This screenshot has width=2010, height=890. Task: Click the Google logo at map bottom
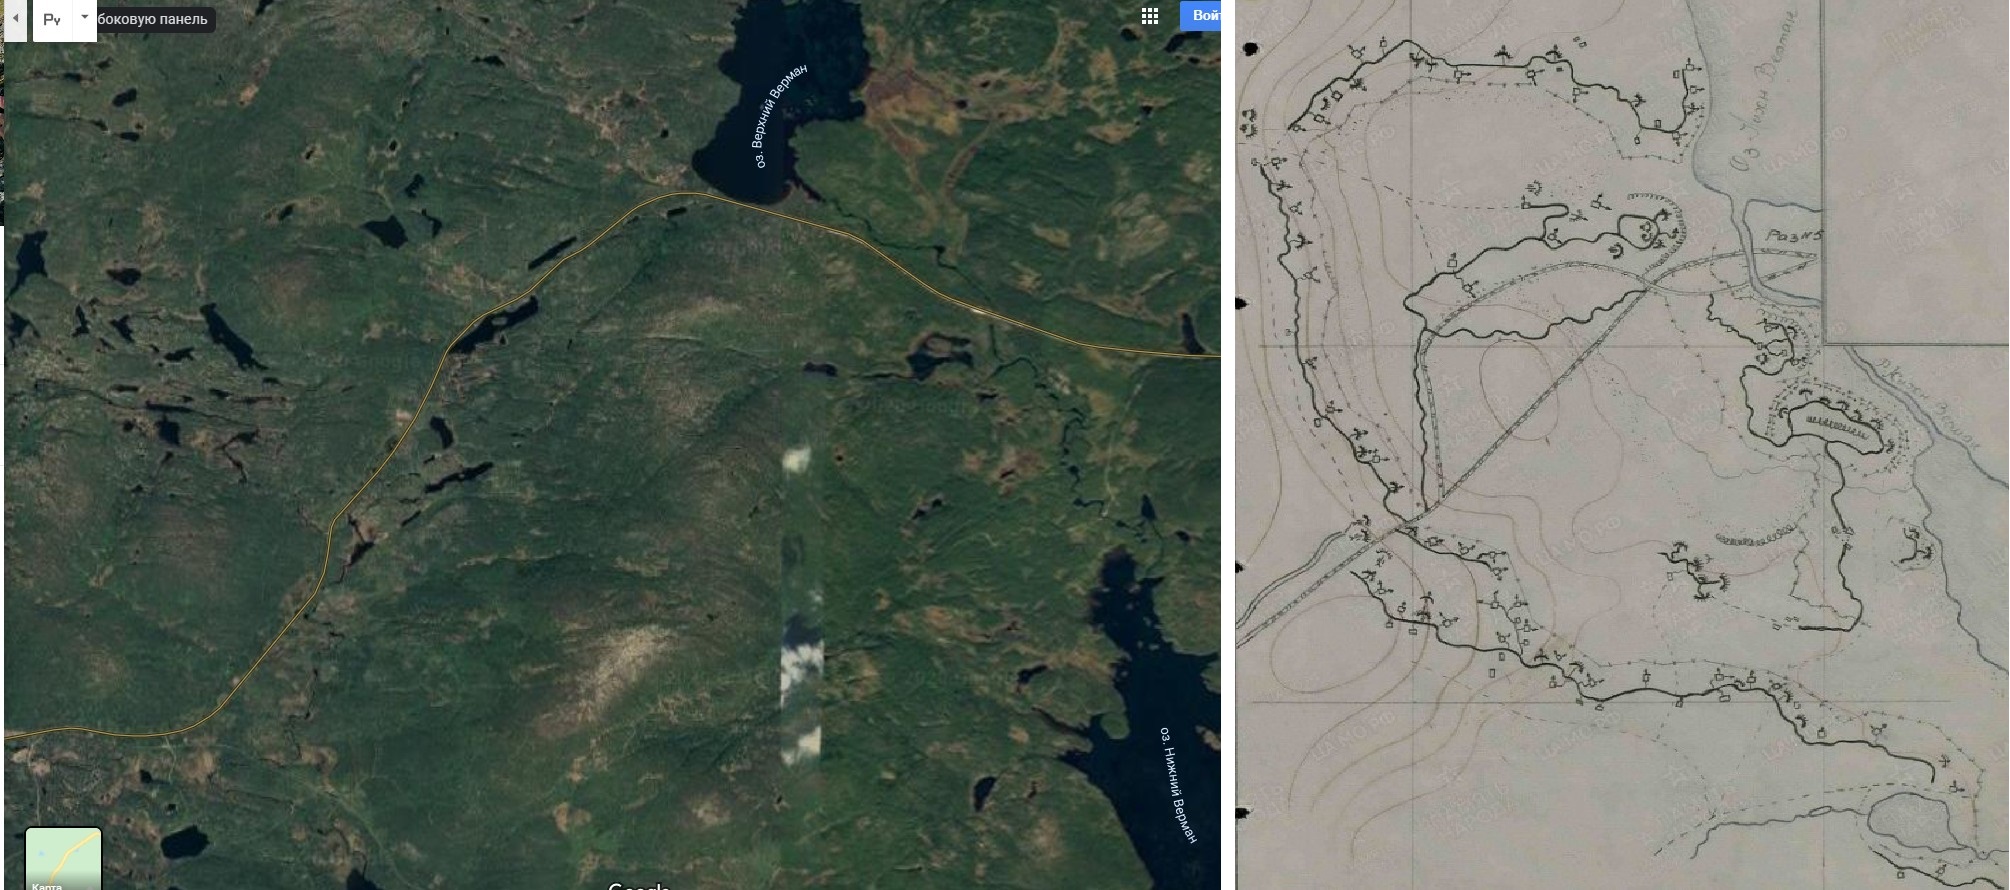pos(638,885)
